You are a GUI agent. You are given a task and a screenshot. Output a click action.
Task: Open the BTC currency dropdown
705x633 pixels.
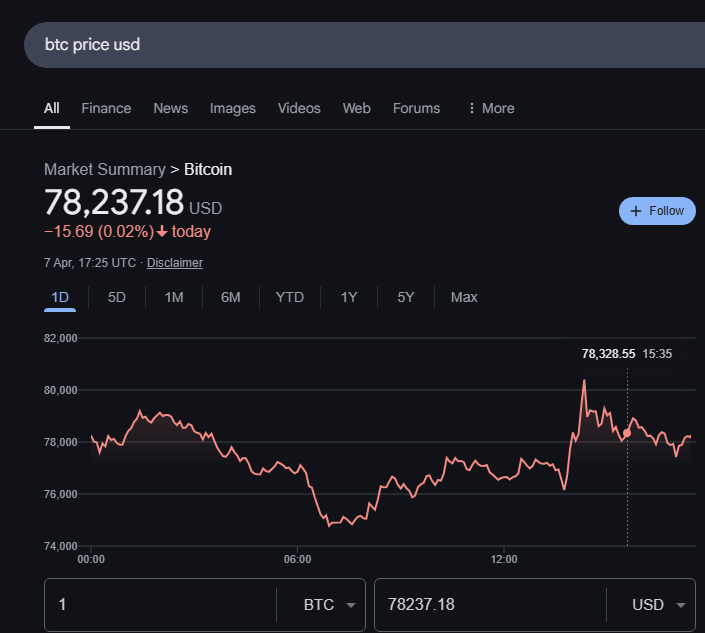click(x=330, y=605)
